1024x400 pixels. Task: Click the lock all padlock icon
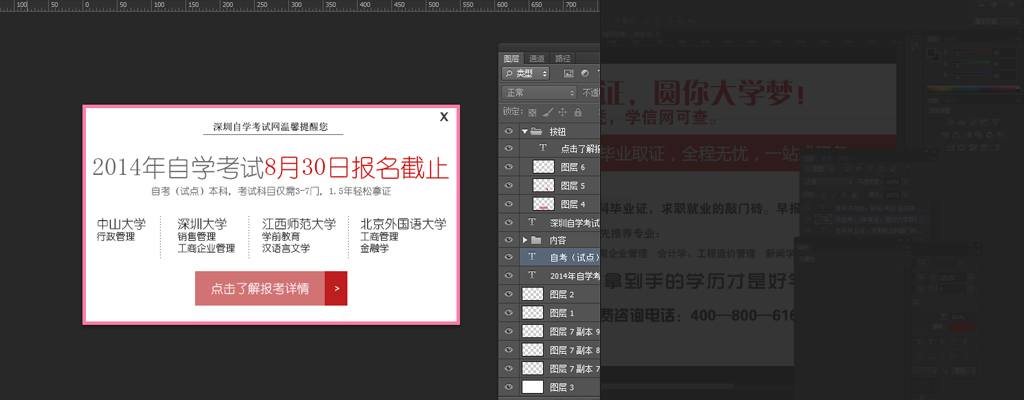[578, 111]
